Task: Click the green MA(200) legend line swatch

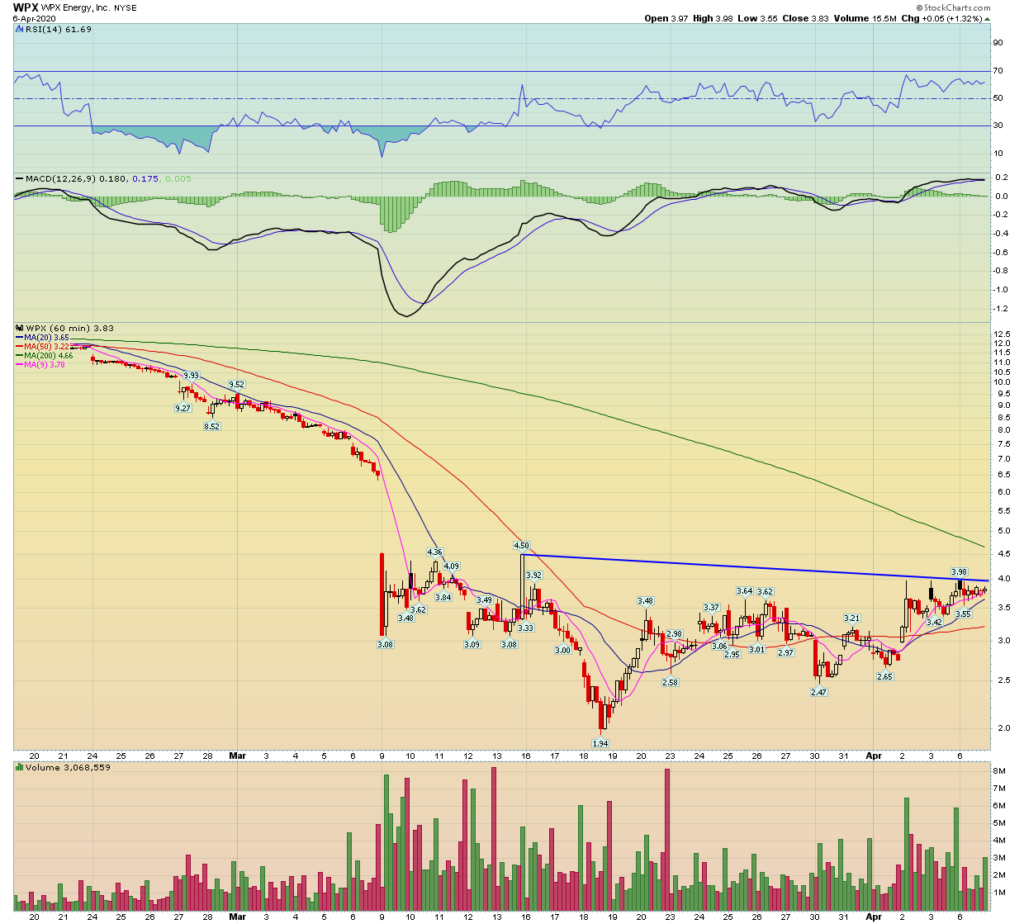Action: [x=20, y=355]
